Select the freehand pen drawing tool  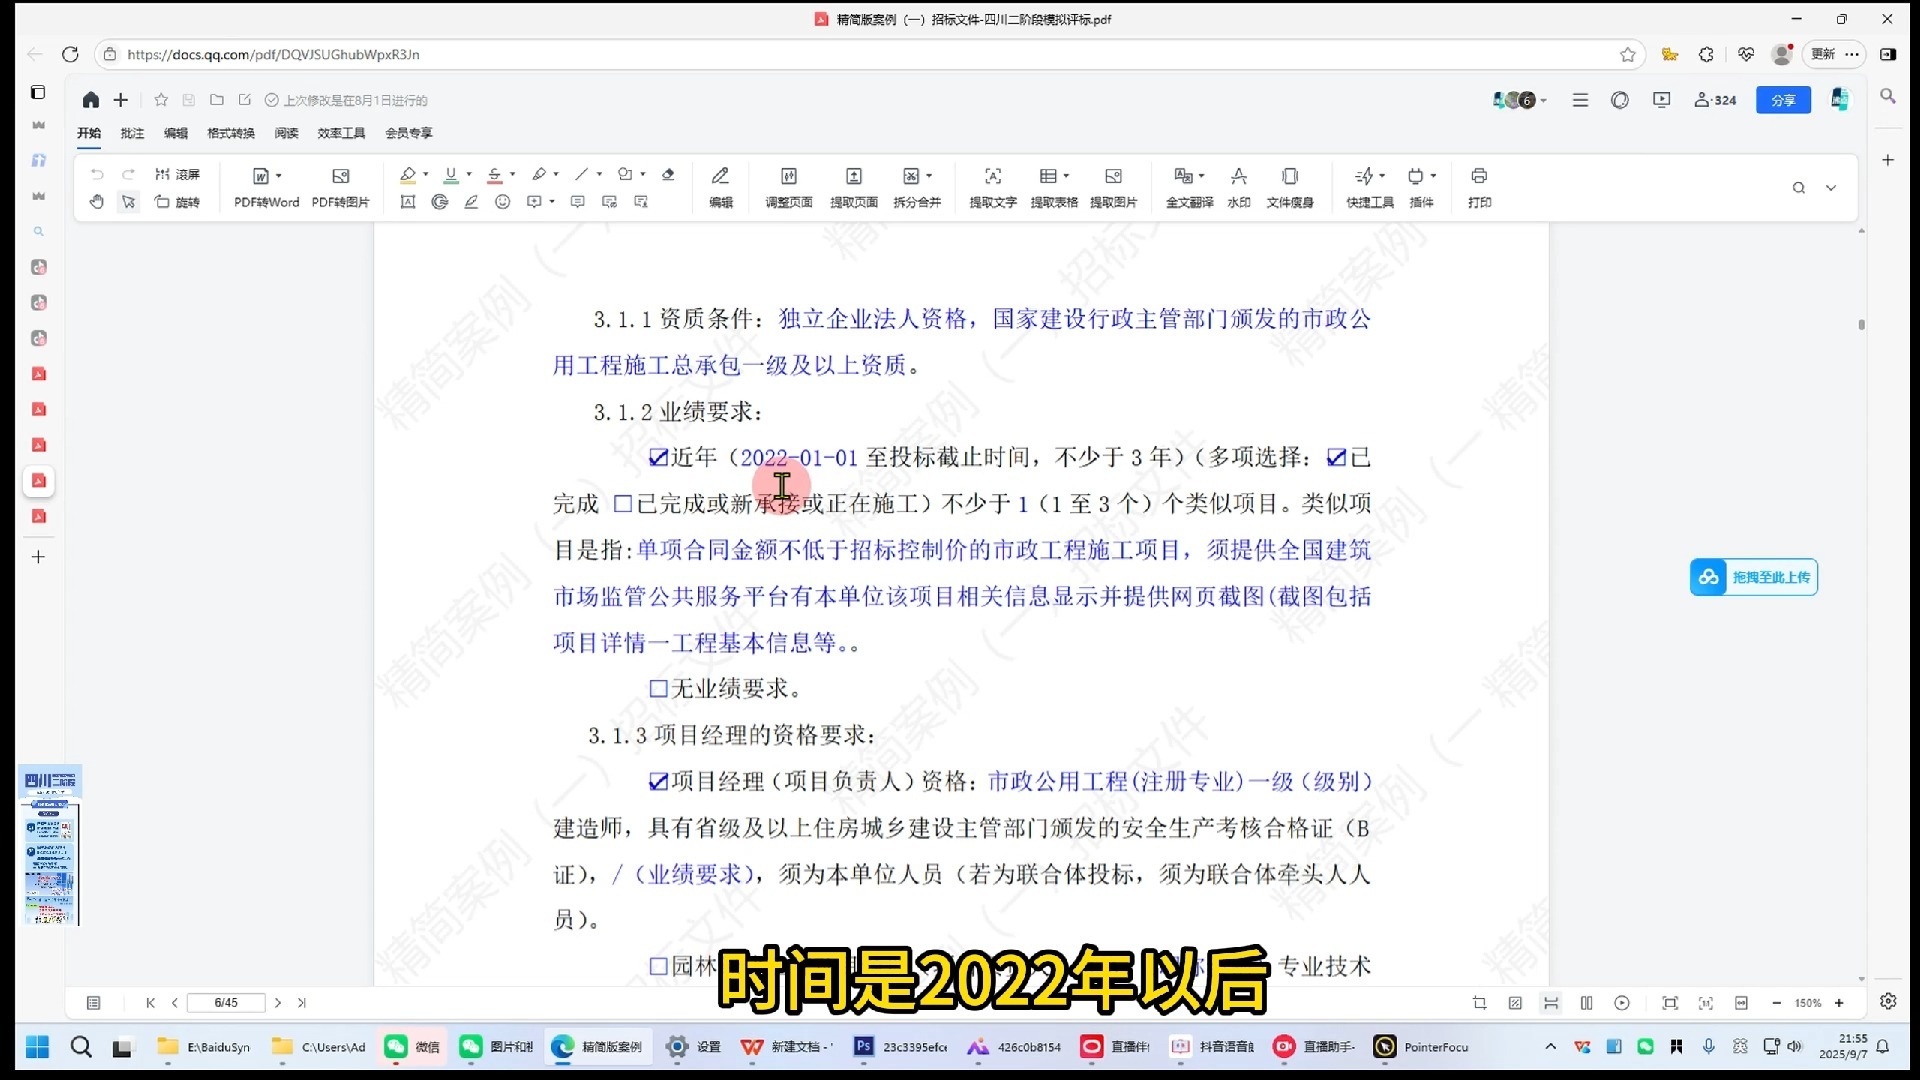pyautogui.click(x=539, y=175)
